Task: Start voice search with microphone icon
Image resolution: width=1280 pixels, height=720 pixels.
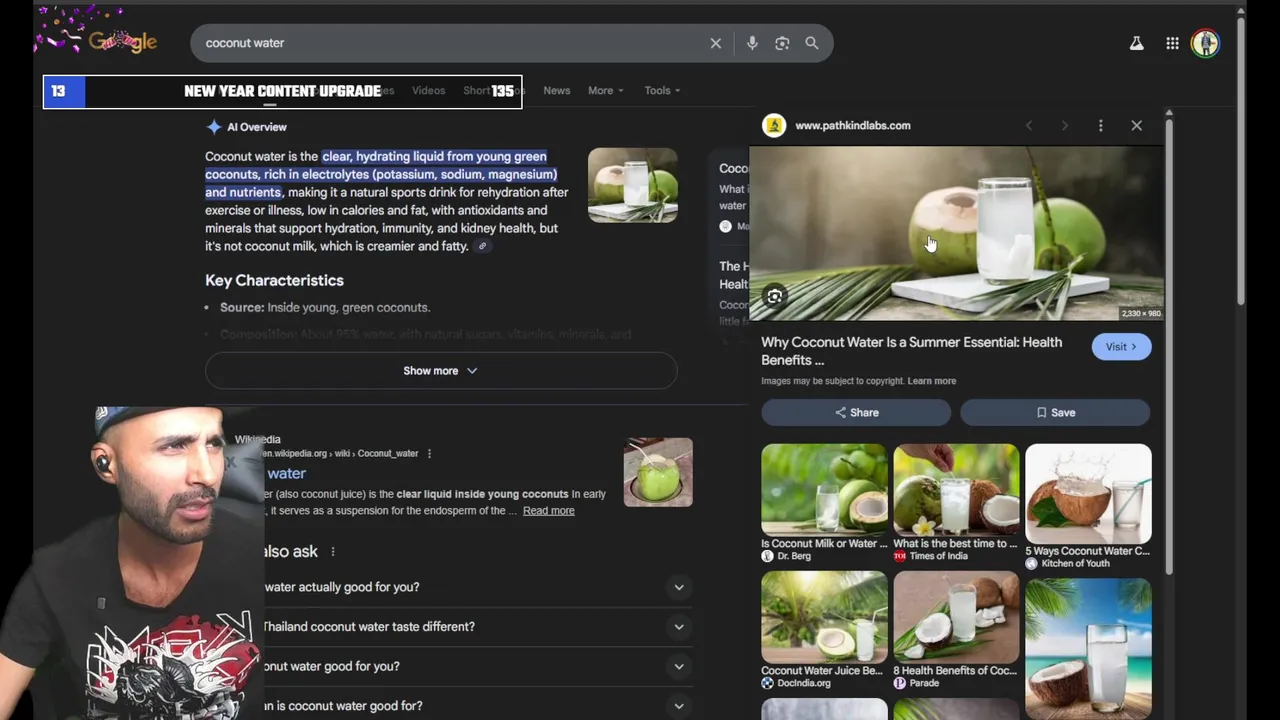Action: click(x=752, y=43)
